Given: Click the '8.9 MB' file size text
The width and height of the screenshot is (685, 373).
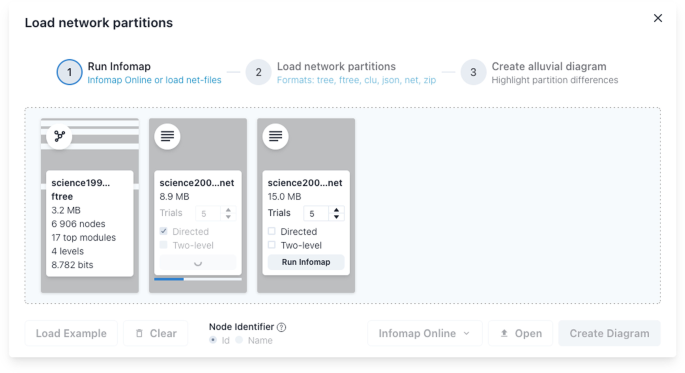Looking at the screenshot, I should tap(174, 197).
